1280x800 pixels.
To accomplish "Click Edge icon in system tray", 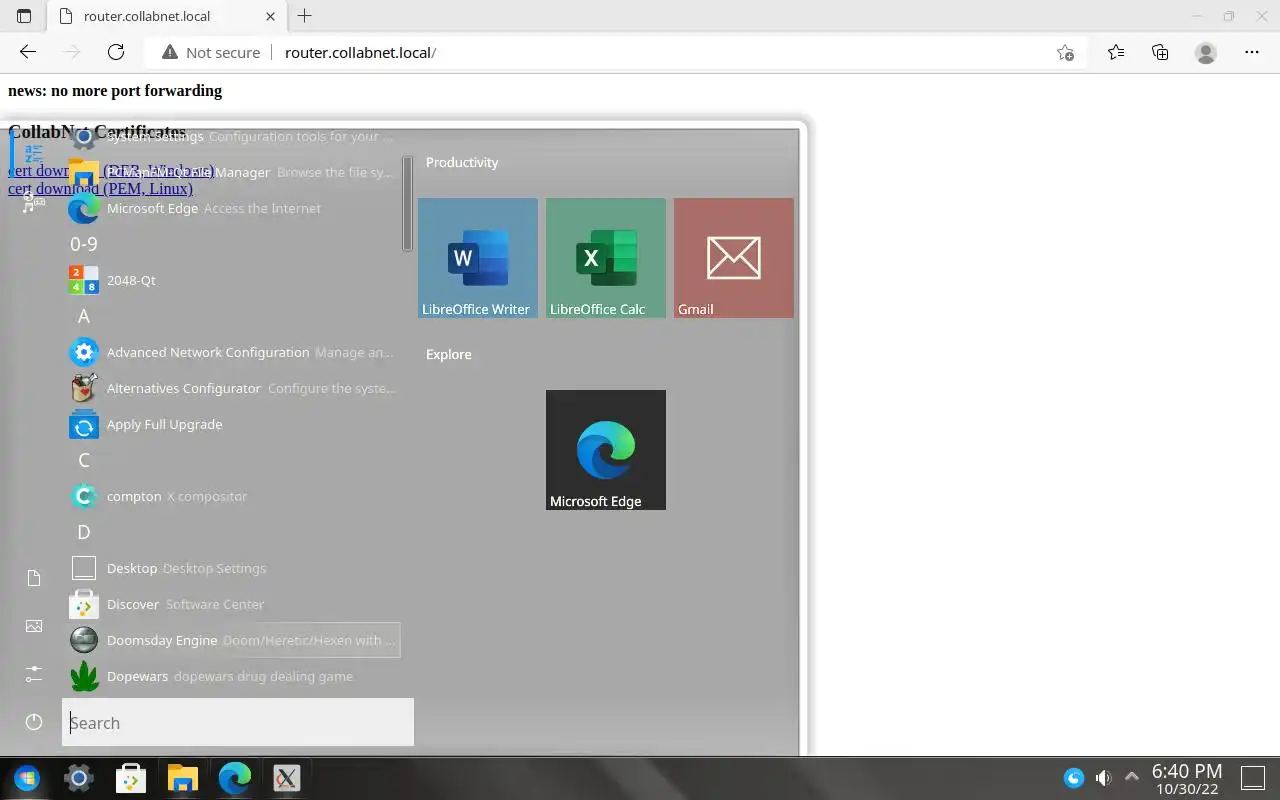I will click(1074, 778).
